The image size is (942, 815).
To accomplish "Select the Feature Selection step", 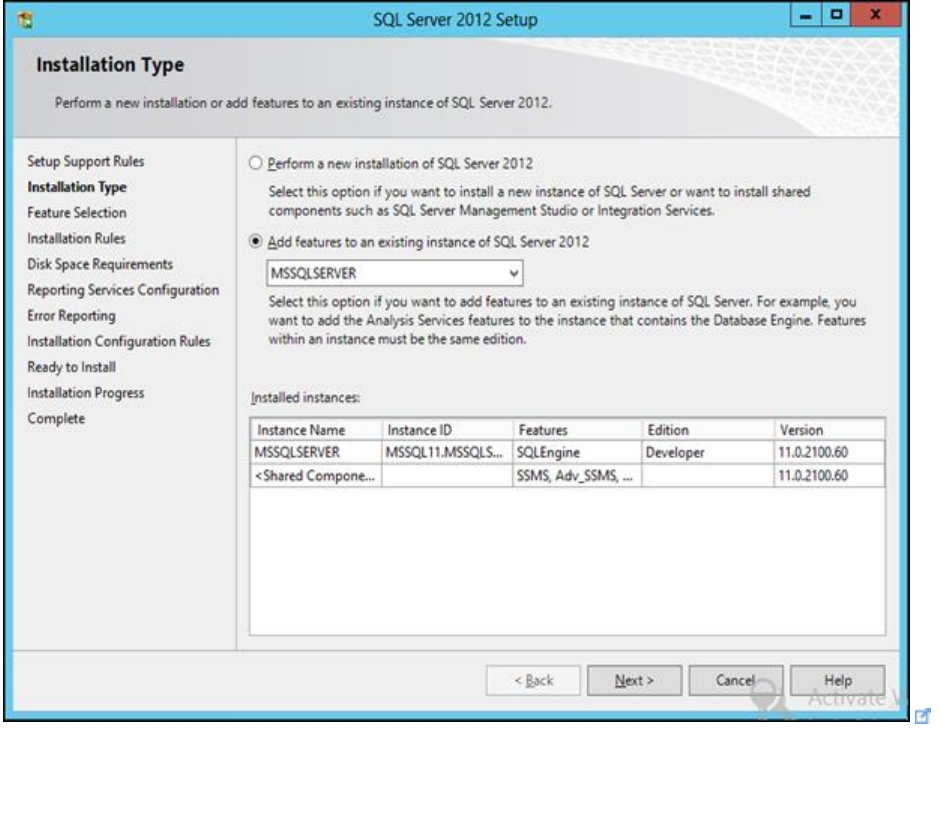I will coord(77,213).
